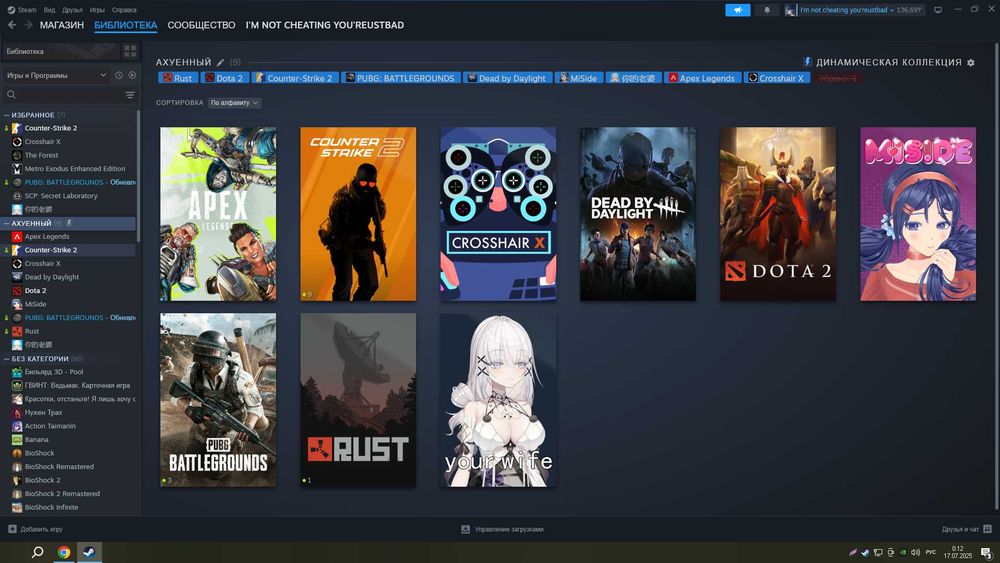Click the Windows taskbar search icon
This screenshot has width=1000, height=563.
click(x=38, y=552)
